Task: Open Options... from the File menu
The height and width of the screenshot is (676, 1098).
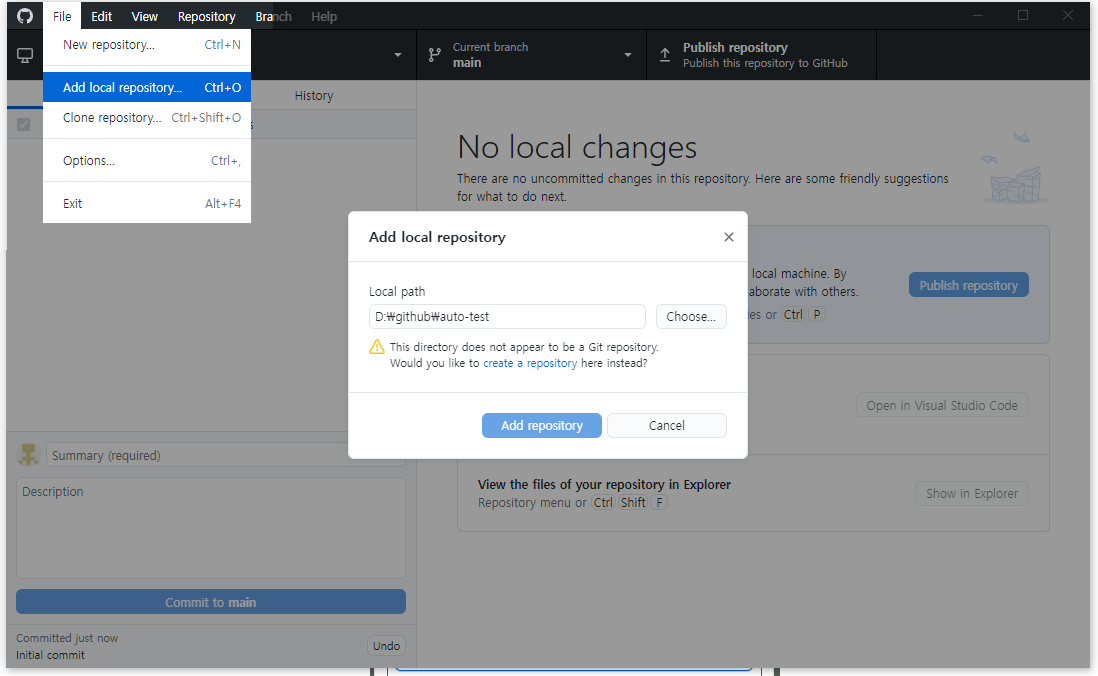Action: point(147,160)
